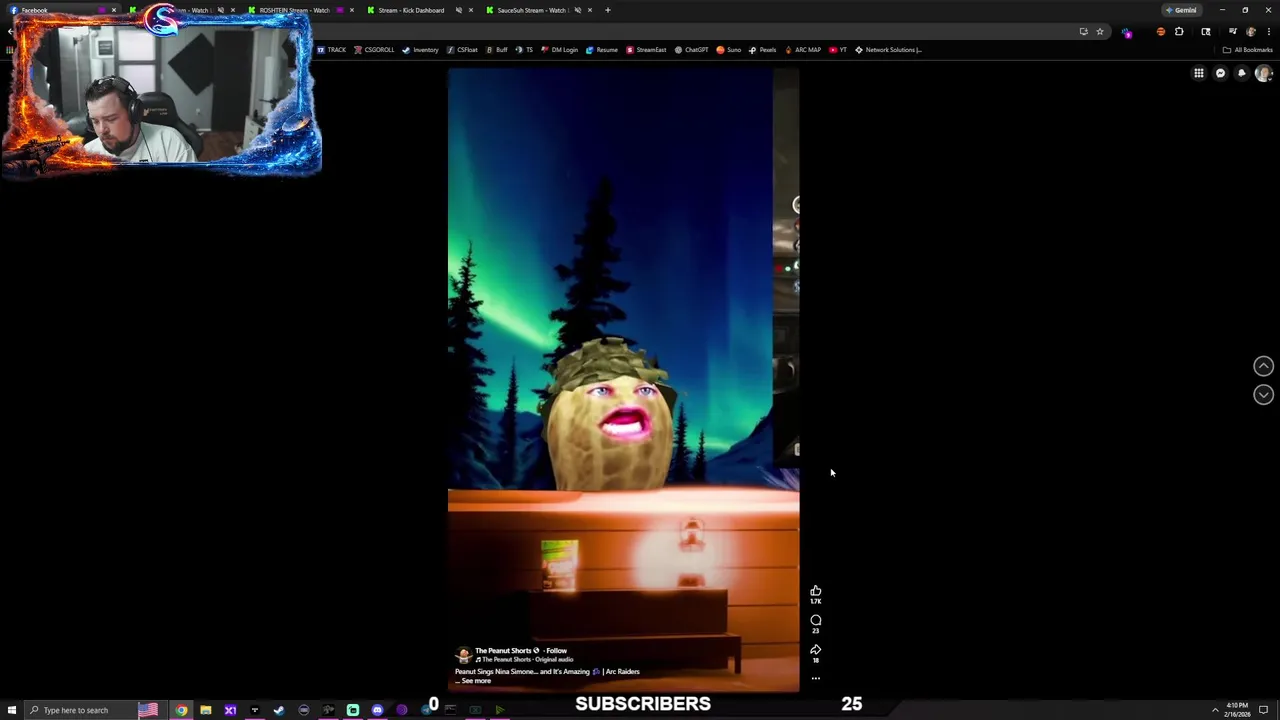This screenshot has height=720, width=1280.
Task: Open the Suno bookmark
Action: click(728, 50)
